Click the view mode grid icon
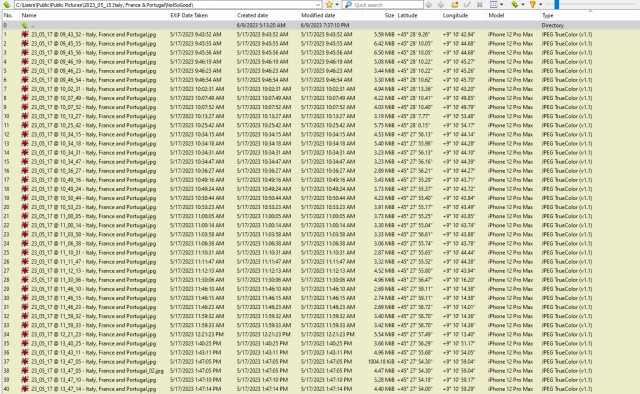640x394 pixels. [x=493, y=5]
